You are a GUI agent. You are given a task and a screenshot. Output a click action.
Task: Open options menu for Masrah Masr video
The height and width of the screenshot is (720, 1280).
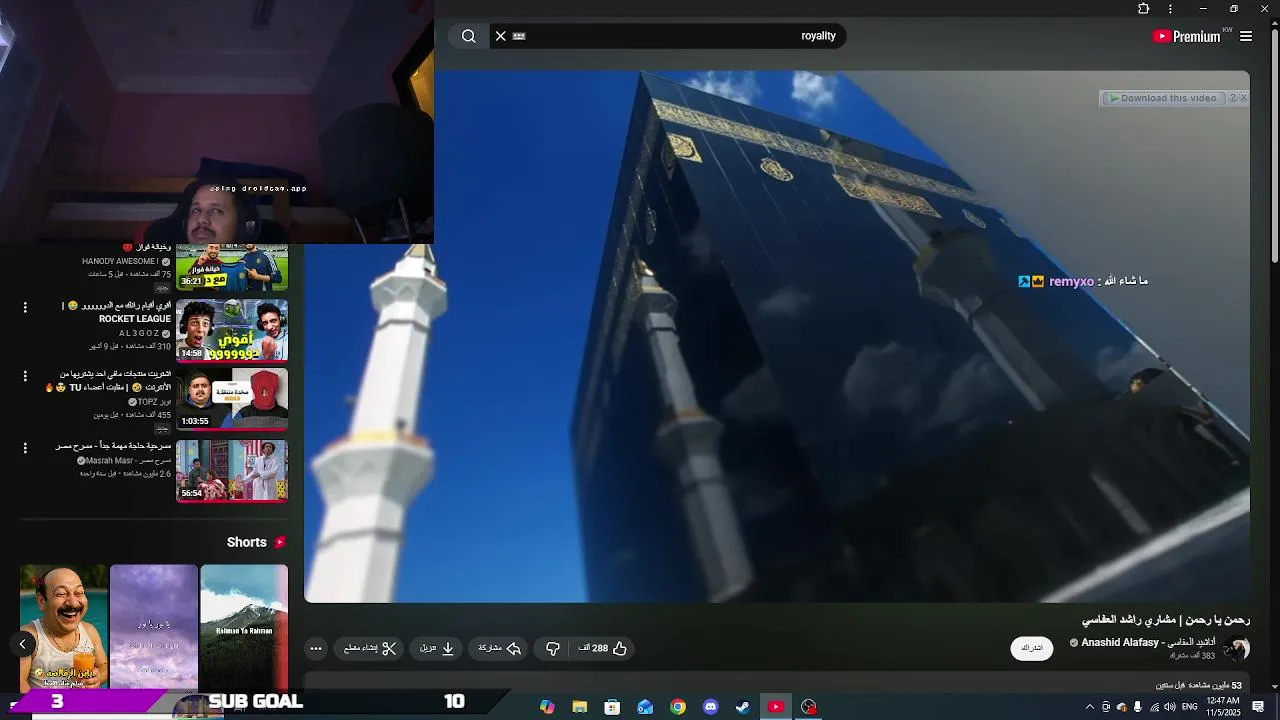coord(25,448)
